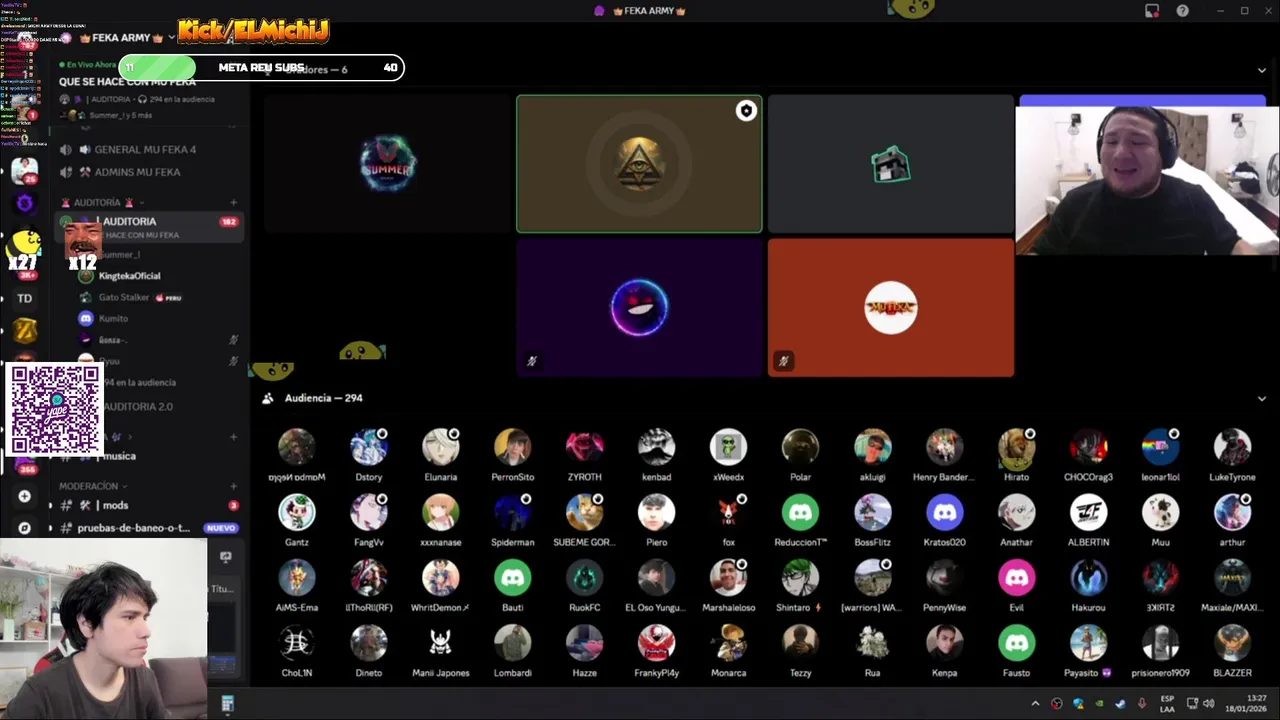1280x720 pixels.
Task: Click the muted mic icon on orange tile
Action: pyautogui.click(x=784, y=361)
